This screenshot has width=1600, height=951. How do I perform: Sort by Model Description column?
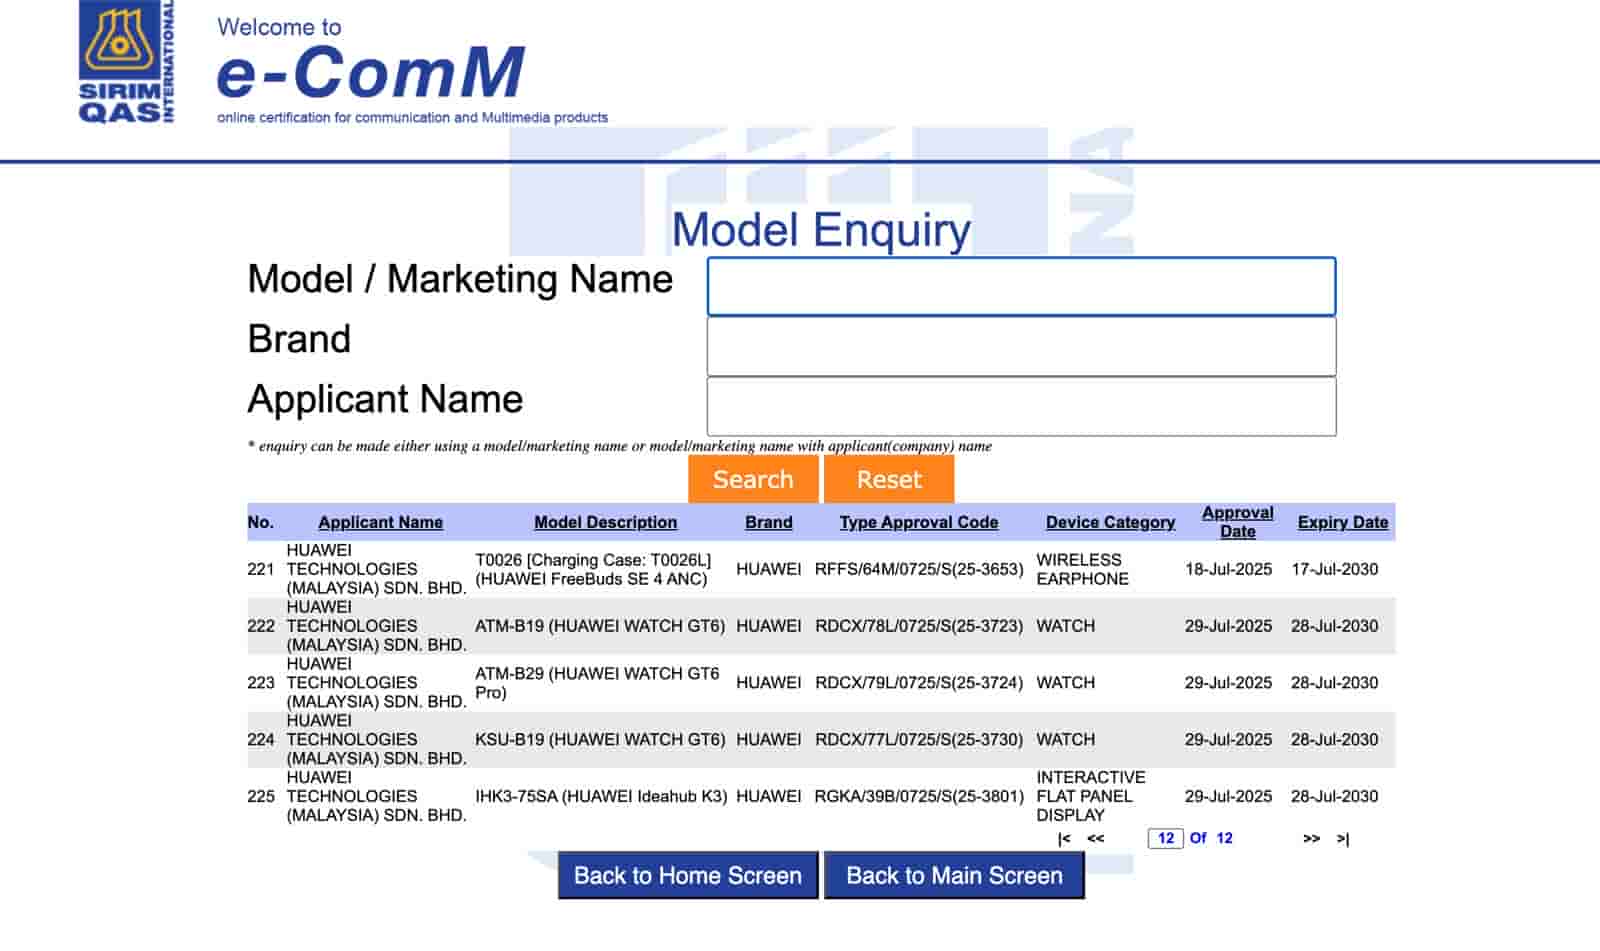pyautogui.click(x=605, y=522)
